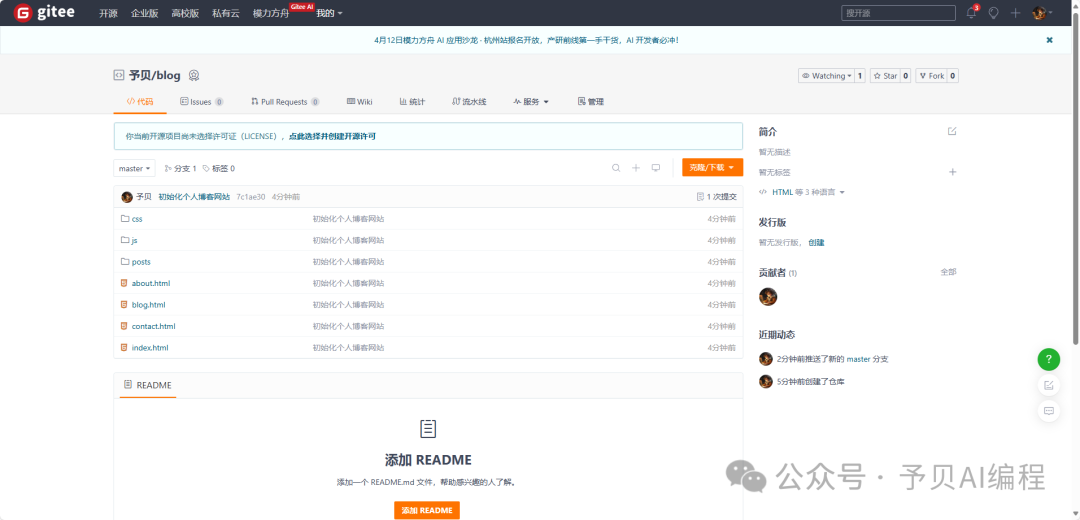Click the 添加 README button
Image resolution: width=1080 pixels, height=520 pixels.
coord(427,510)
